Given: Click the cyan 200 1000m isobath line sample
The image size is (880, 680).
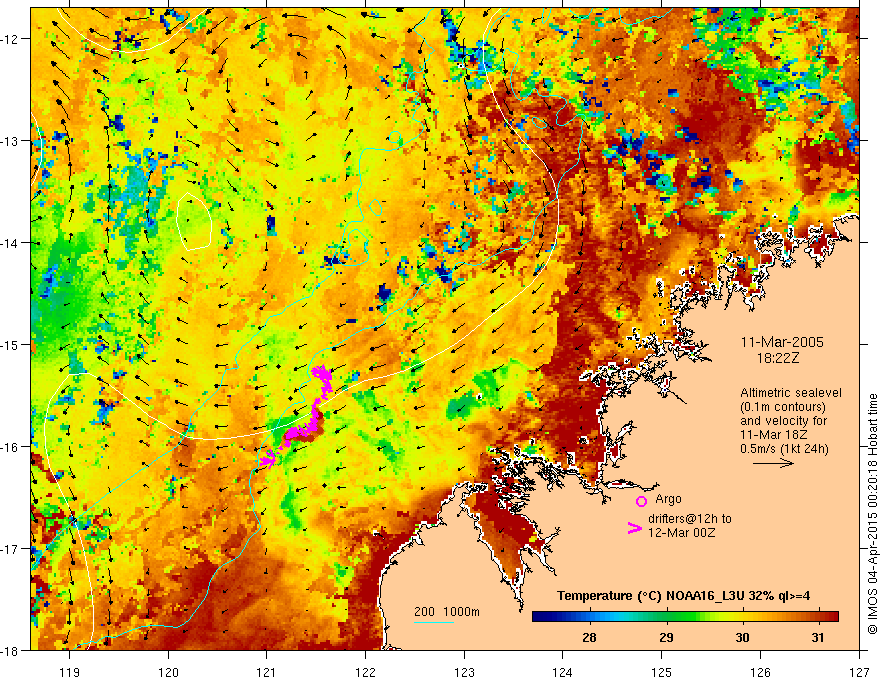Looking at the screenshot, I should [x=434, y=622].
